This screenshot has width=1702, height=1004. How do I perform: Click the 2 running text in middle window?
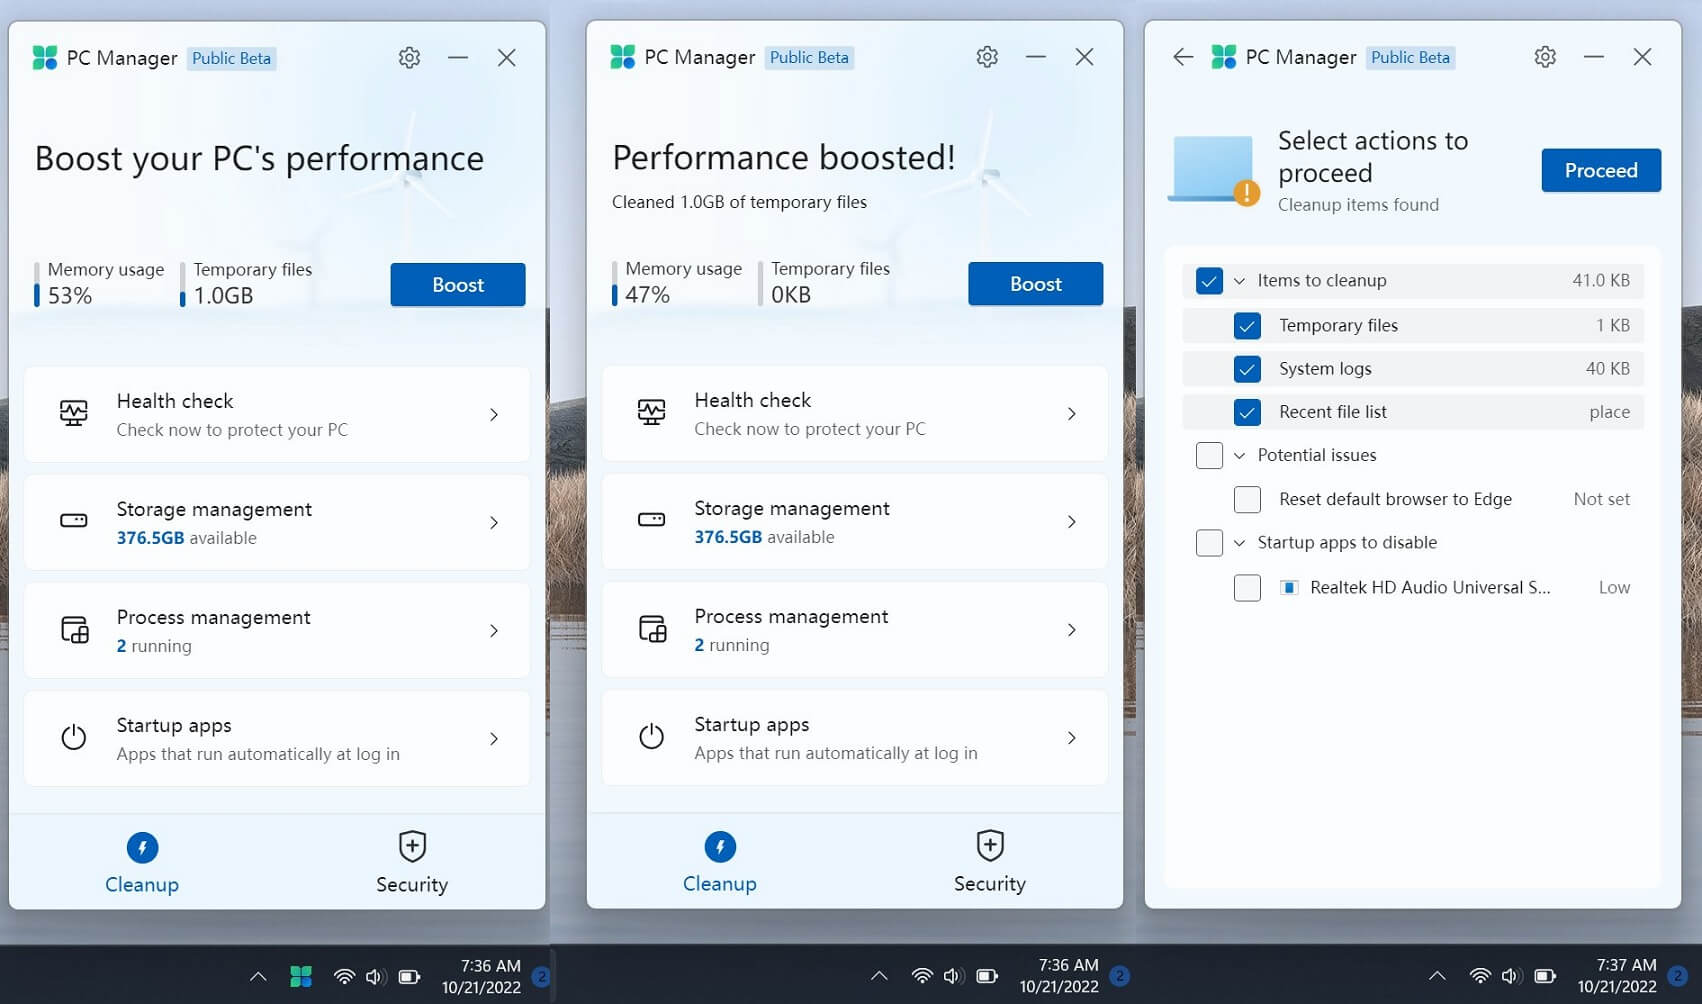(x=732, y=645)
